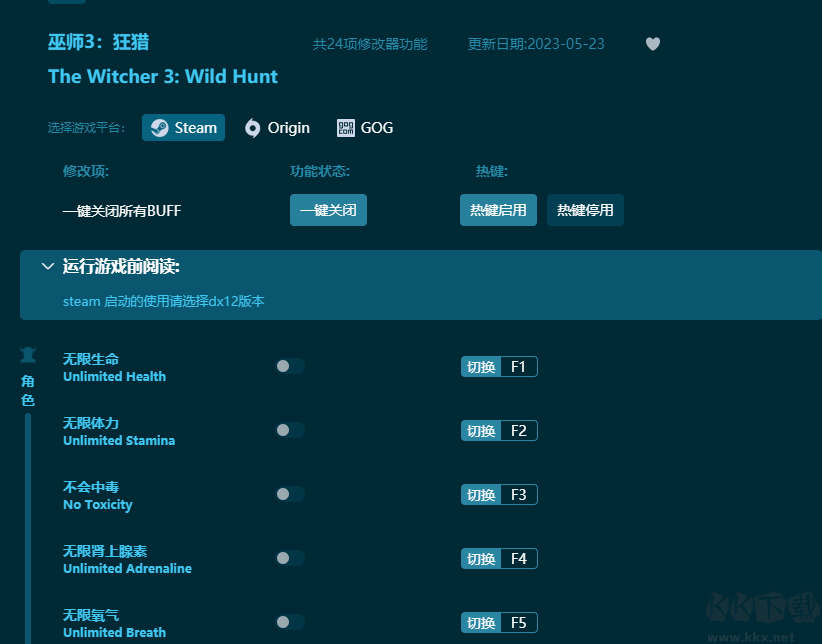The image size is (822, 644).
Task: Collapse the pre-game reading notes chevron
Action: (x=48, y=266)
